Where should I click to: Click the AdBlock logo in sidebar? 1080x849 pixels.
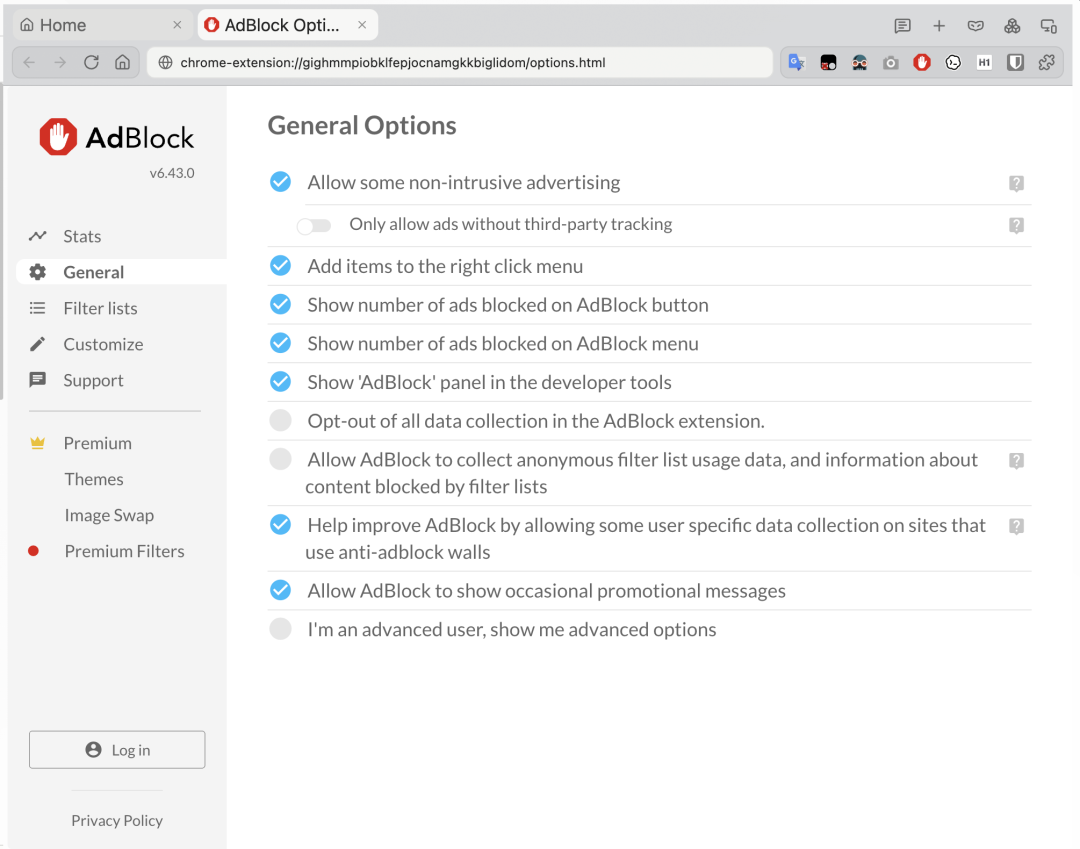[117, 137]
